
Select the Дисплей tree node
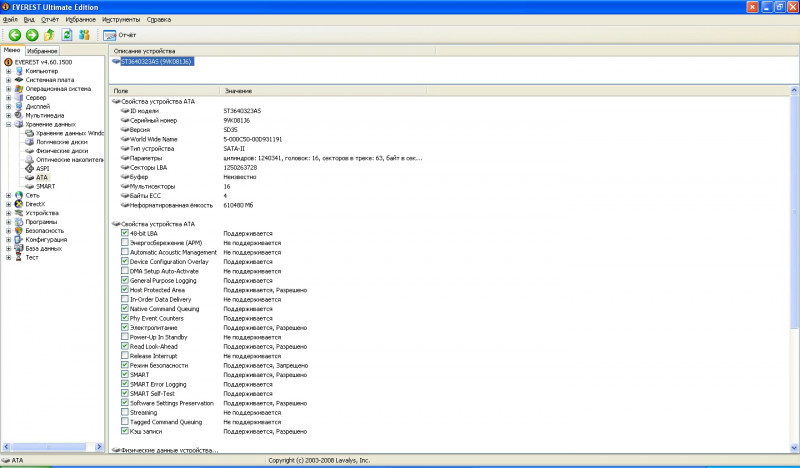(x=38, y=107)
